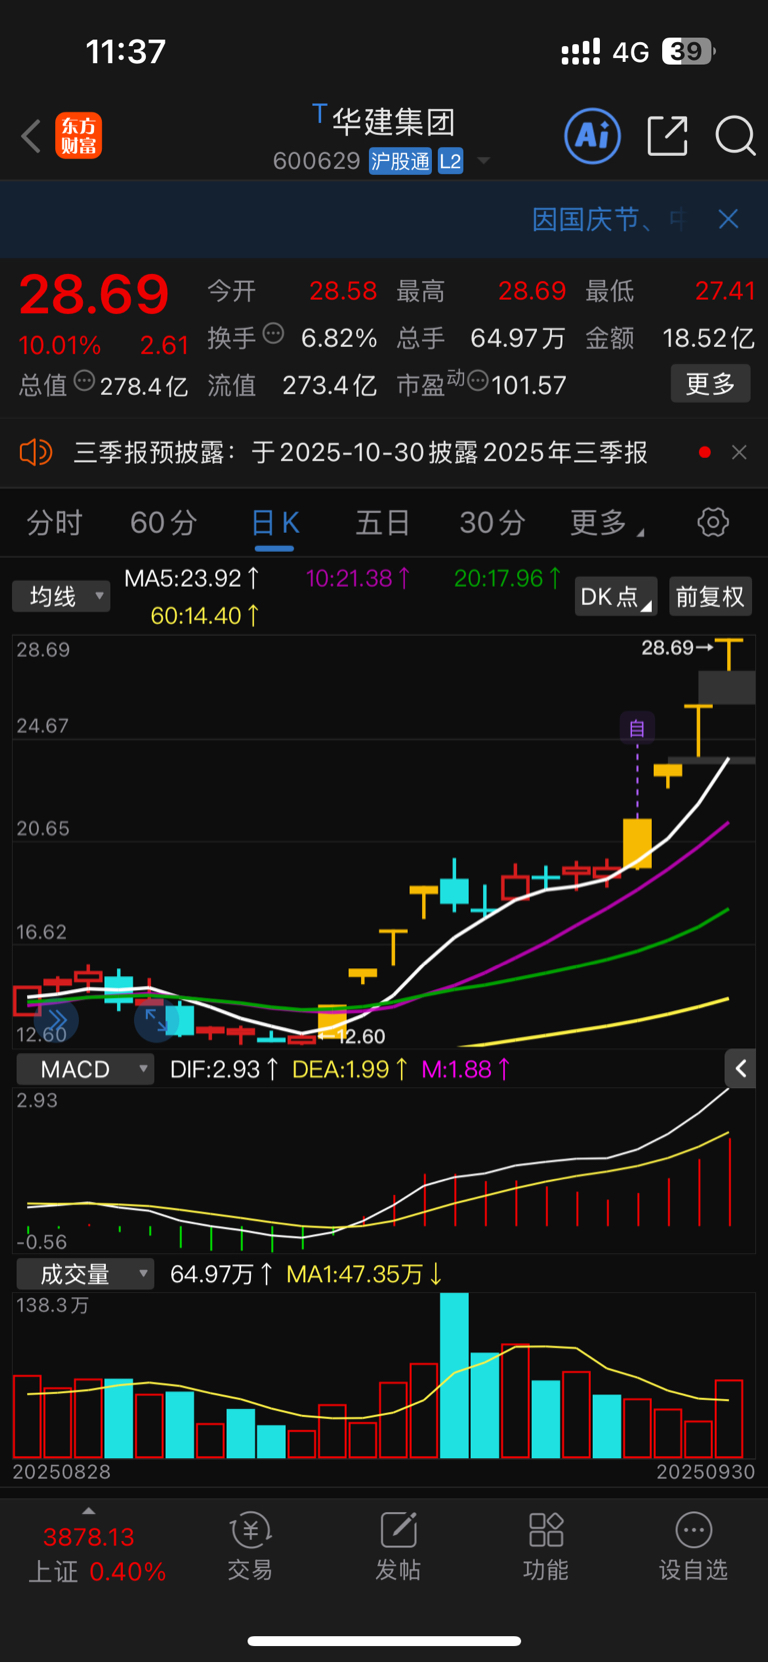This screenshot has height=1663, width=768.
Task: Tap the info icon beside 总值
Action: click(85, 381)
